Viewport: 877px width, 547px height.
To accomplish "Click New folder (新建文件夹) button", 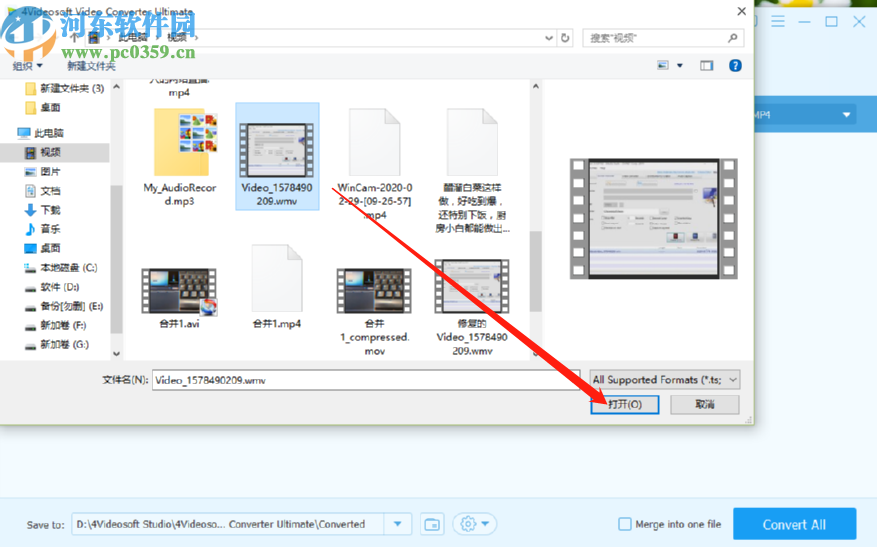I will click(91, 66).
